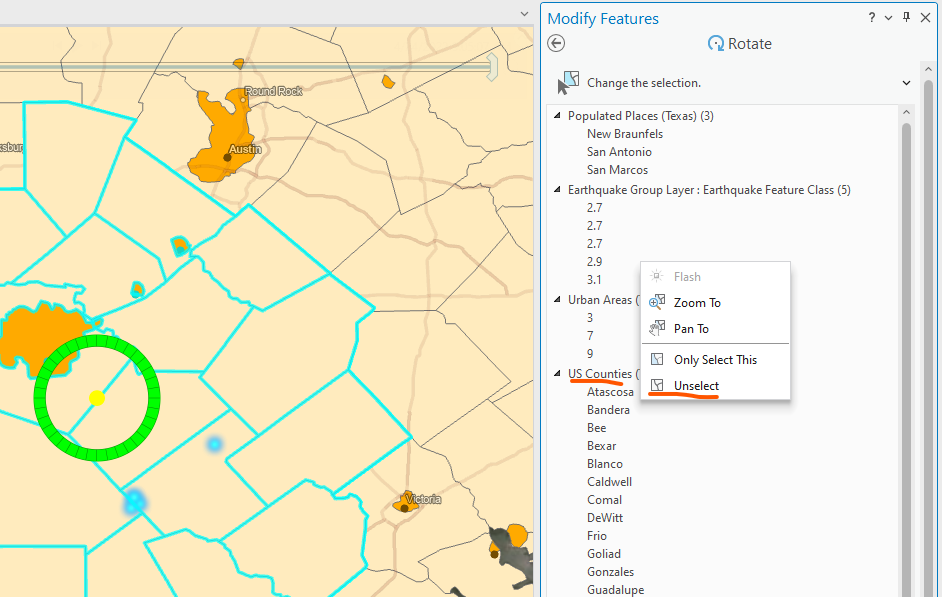
Task: Select Urban Areas feature 3
Action: (590, 318)
